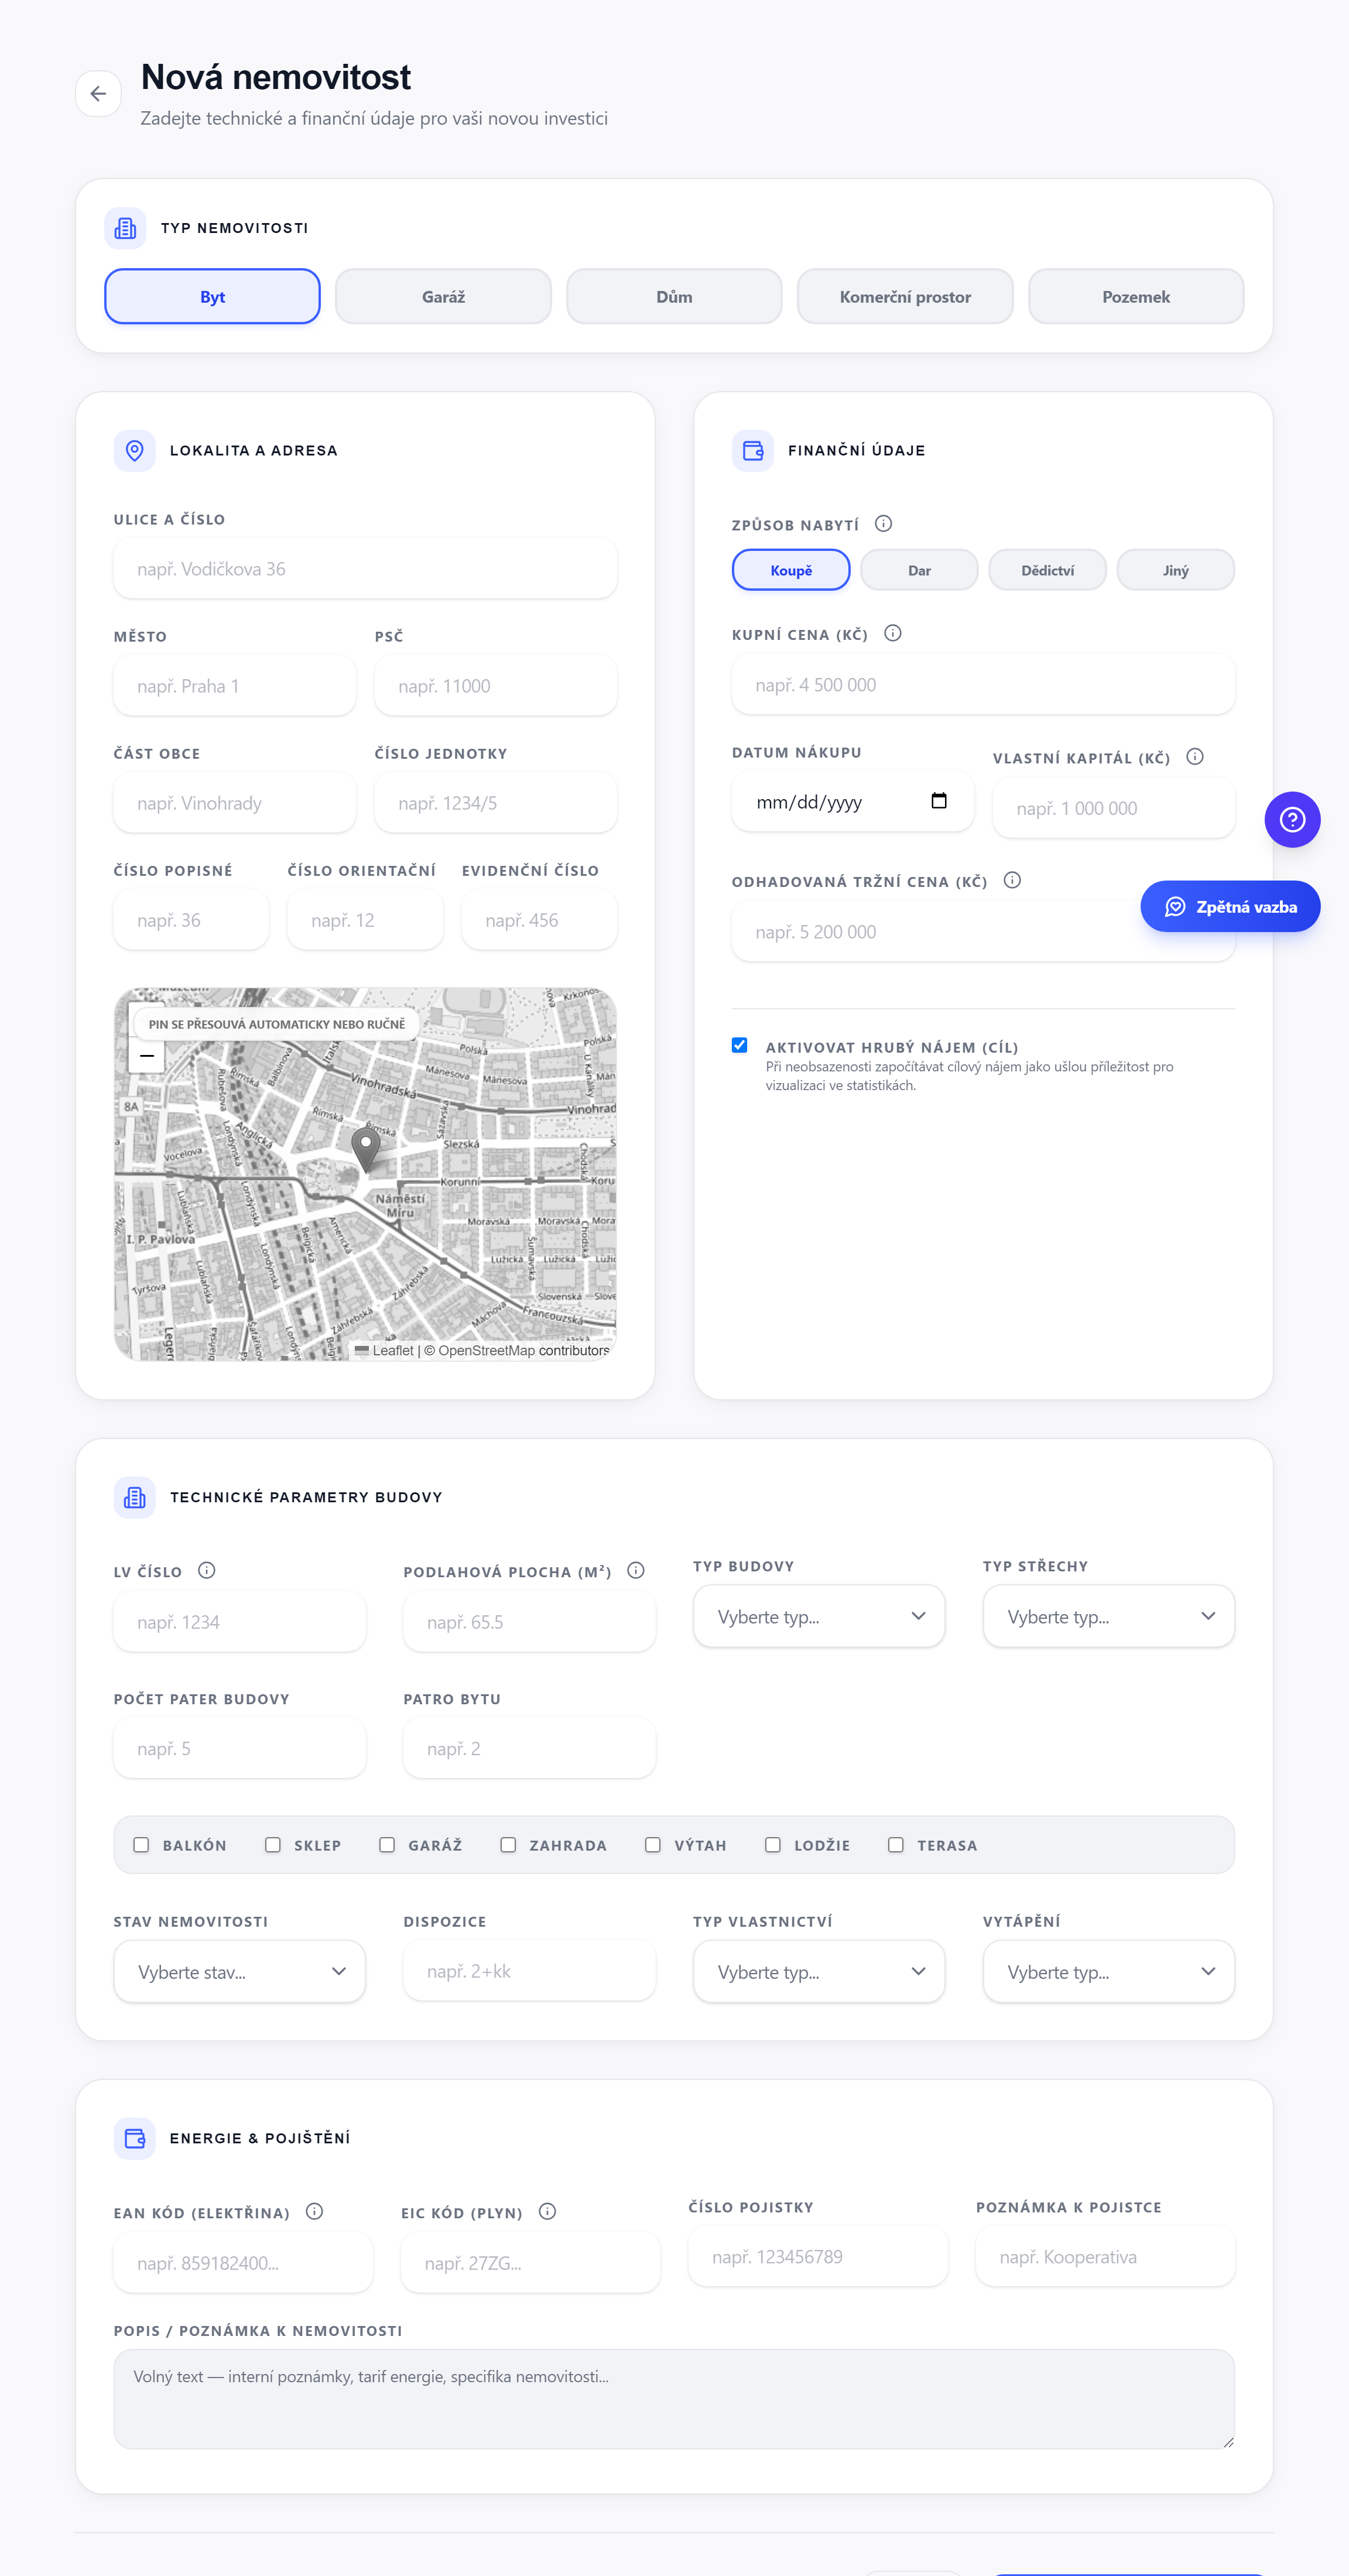Focus the Kupní cena input
This screenshot has height=2576, width=1349.
click(x=983, y=685)
